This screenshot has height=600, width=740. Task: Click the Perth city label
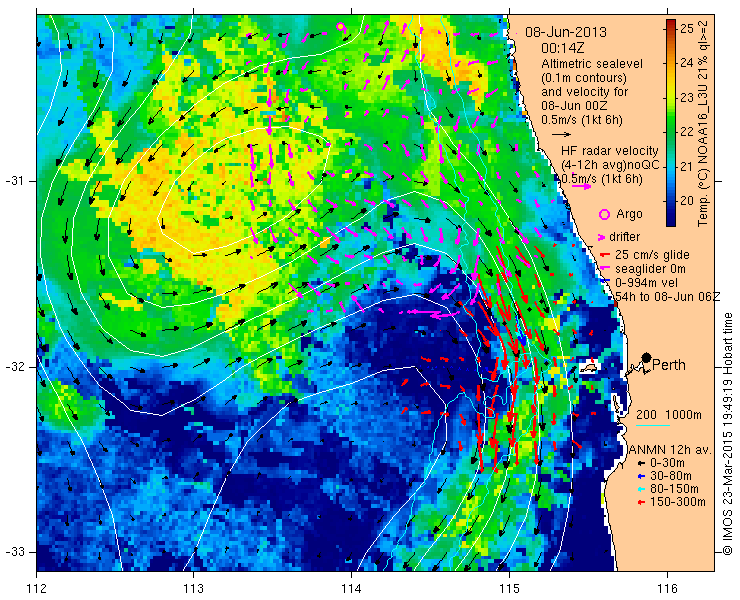pyautogui.click(x=669, y=365)
